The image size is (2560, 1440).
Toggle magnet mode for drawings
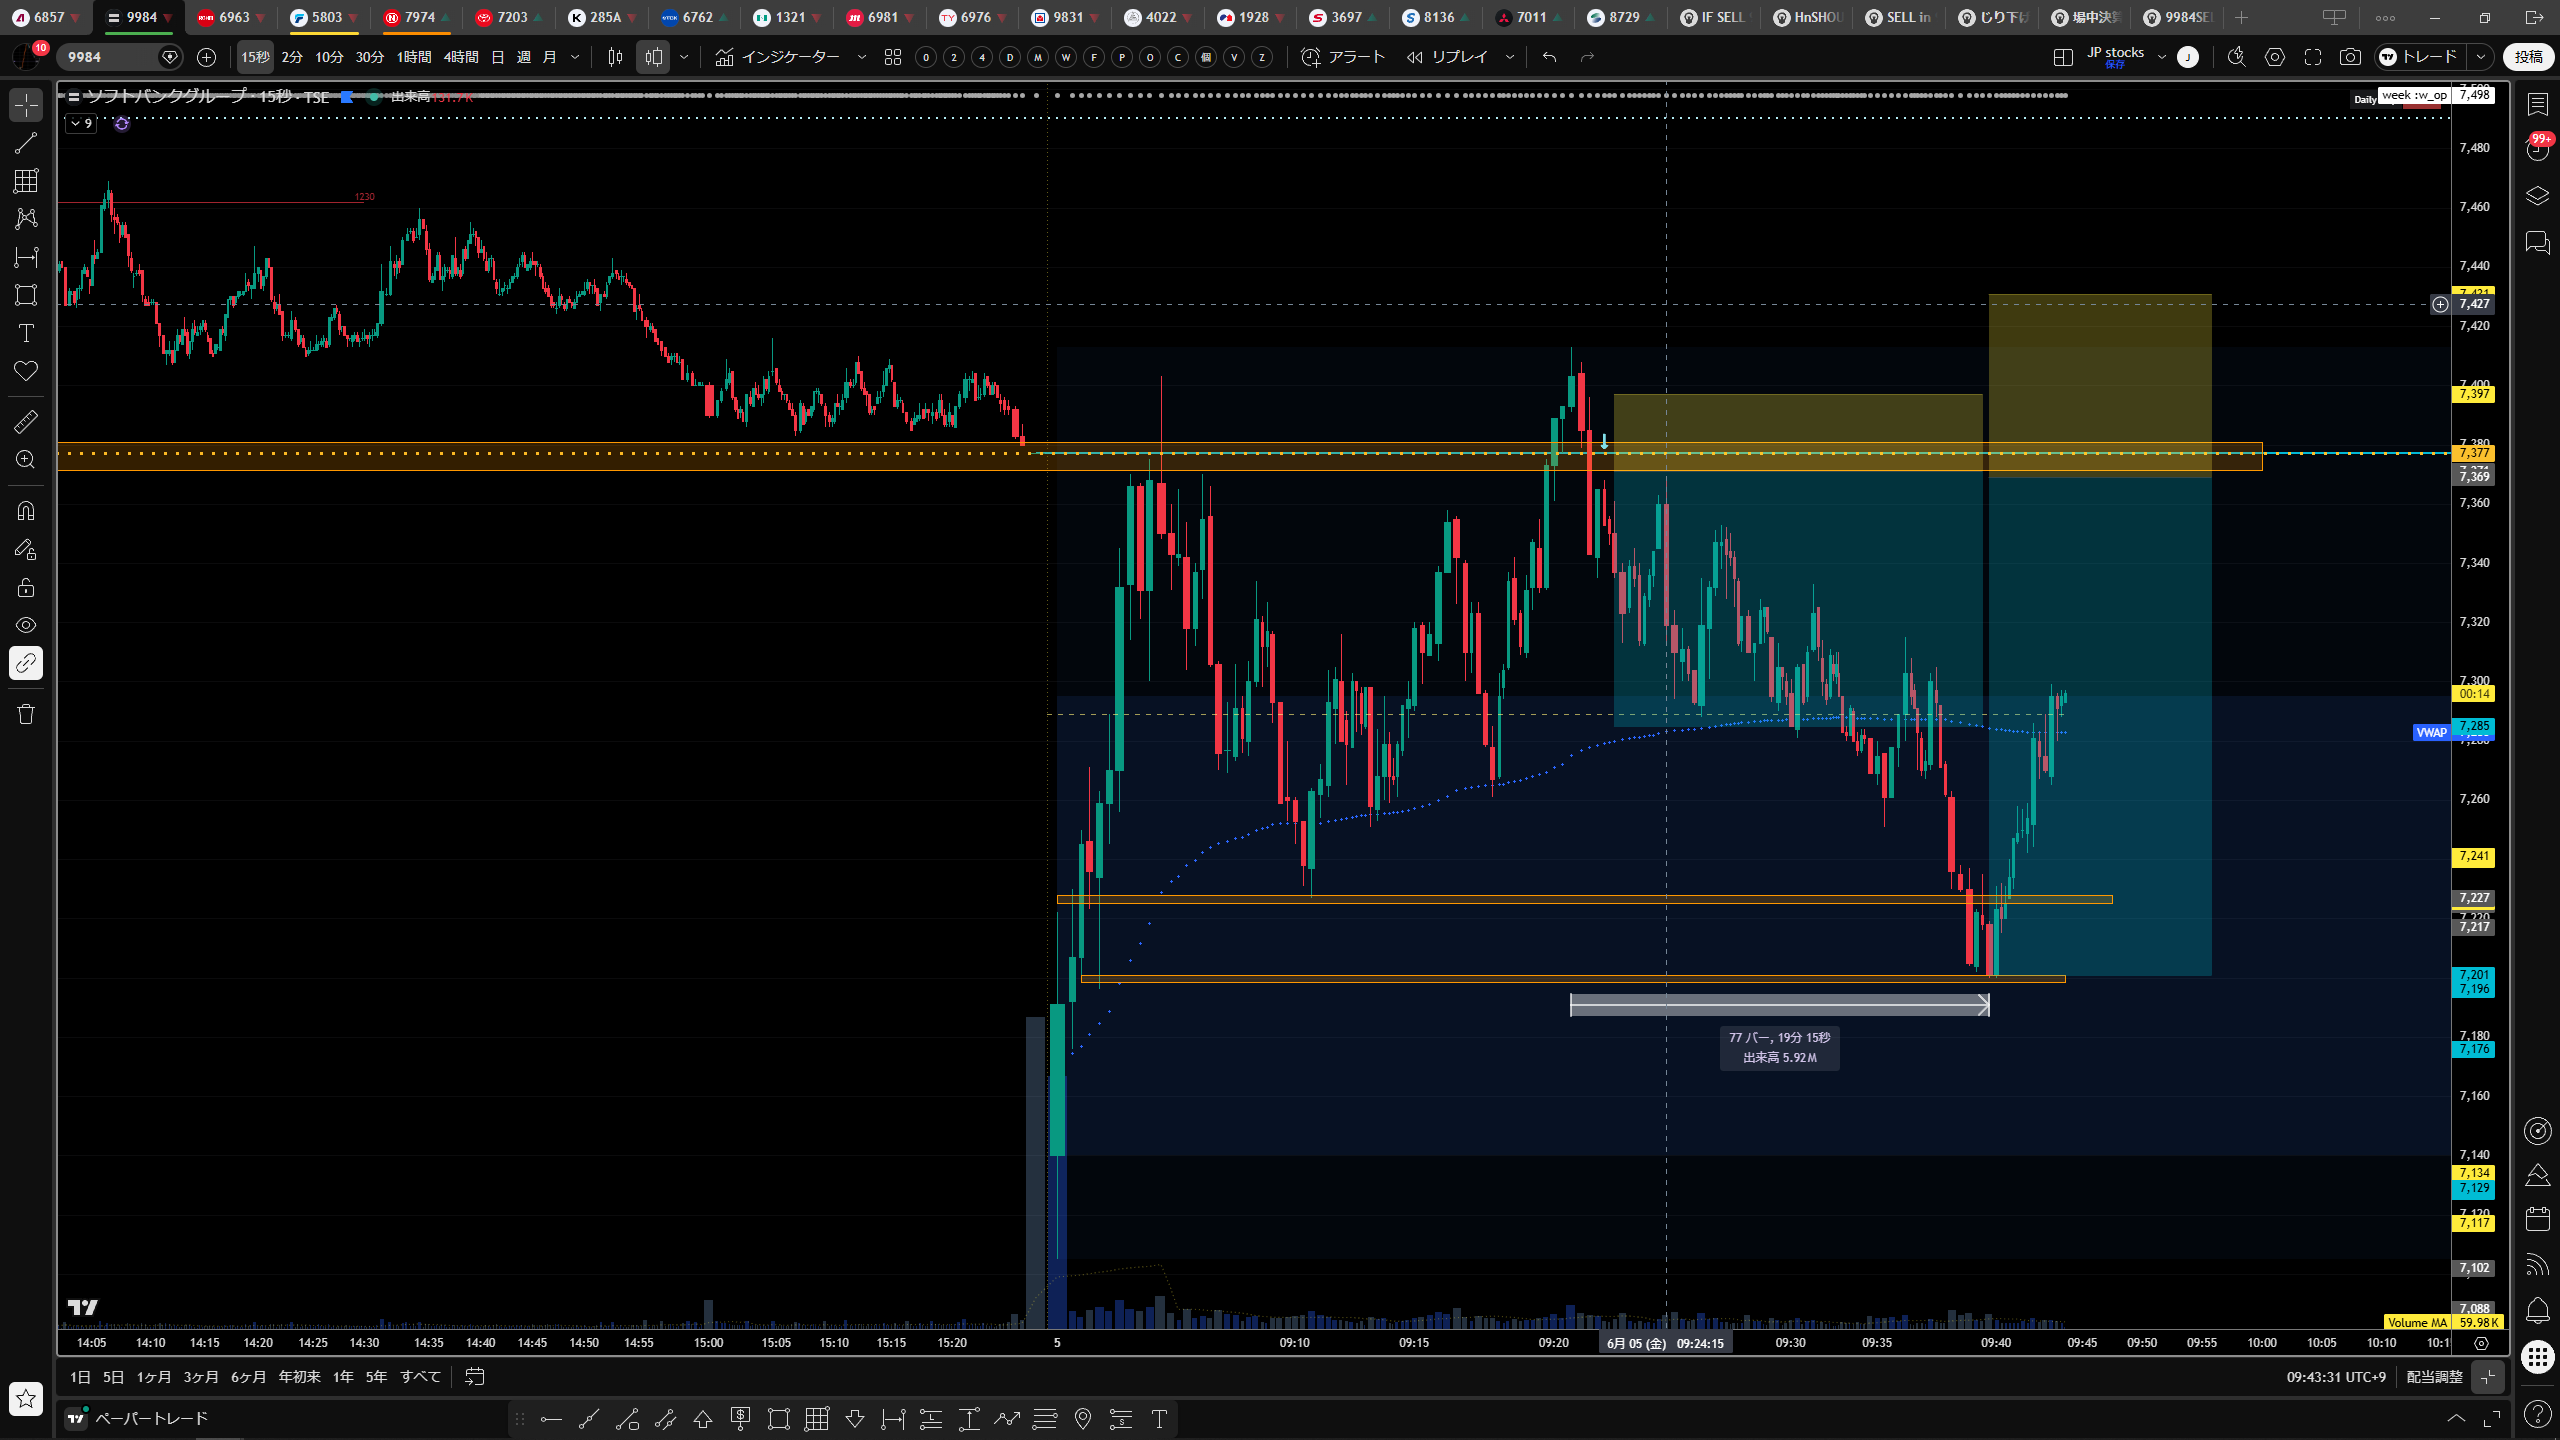(x=26, y=511)
